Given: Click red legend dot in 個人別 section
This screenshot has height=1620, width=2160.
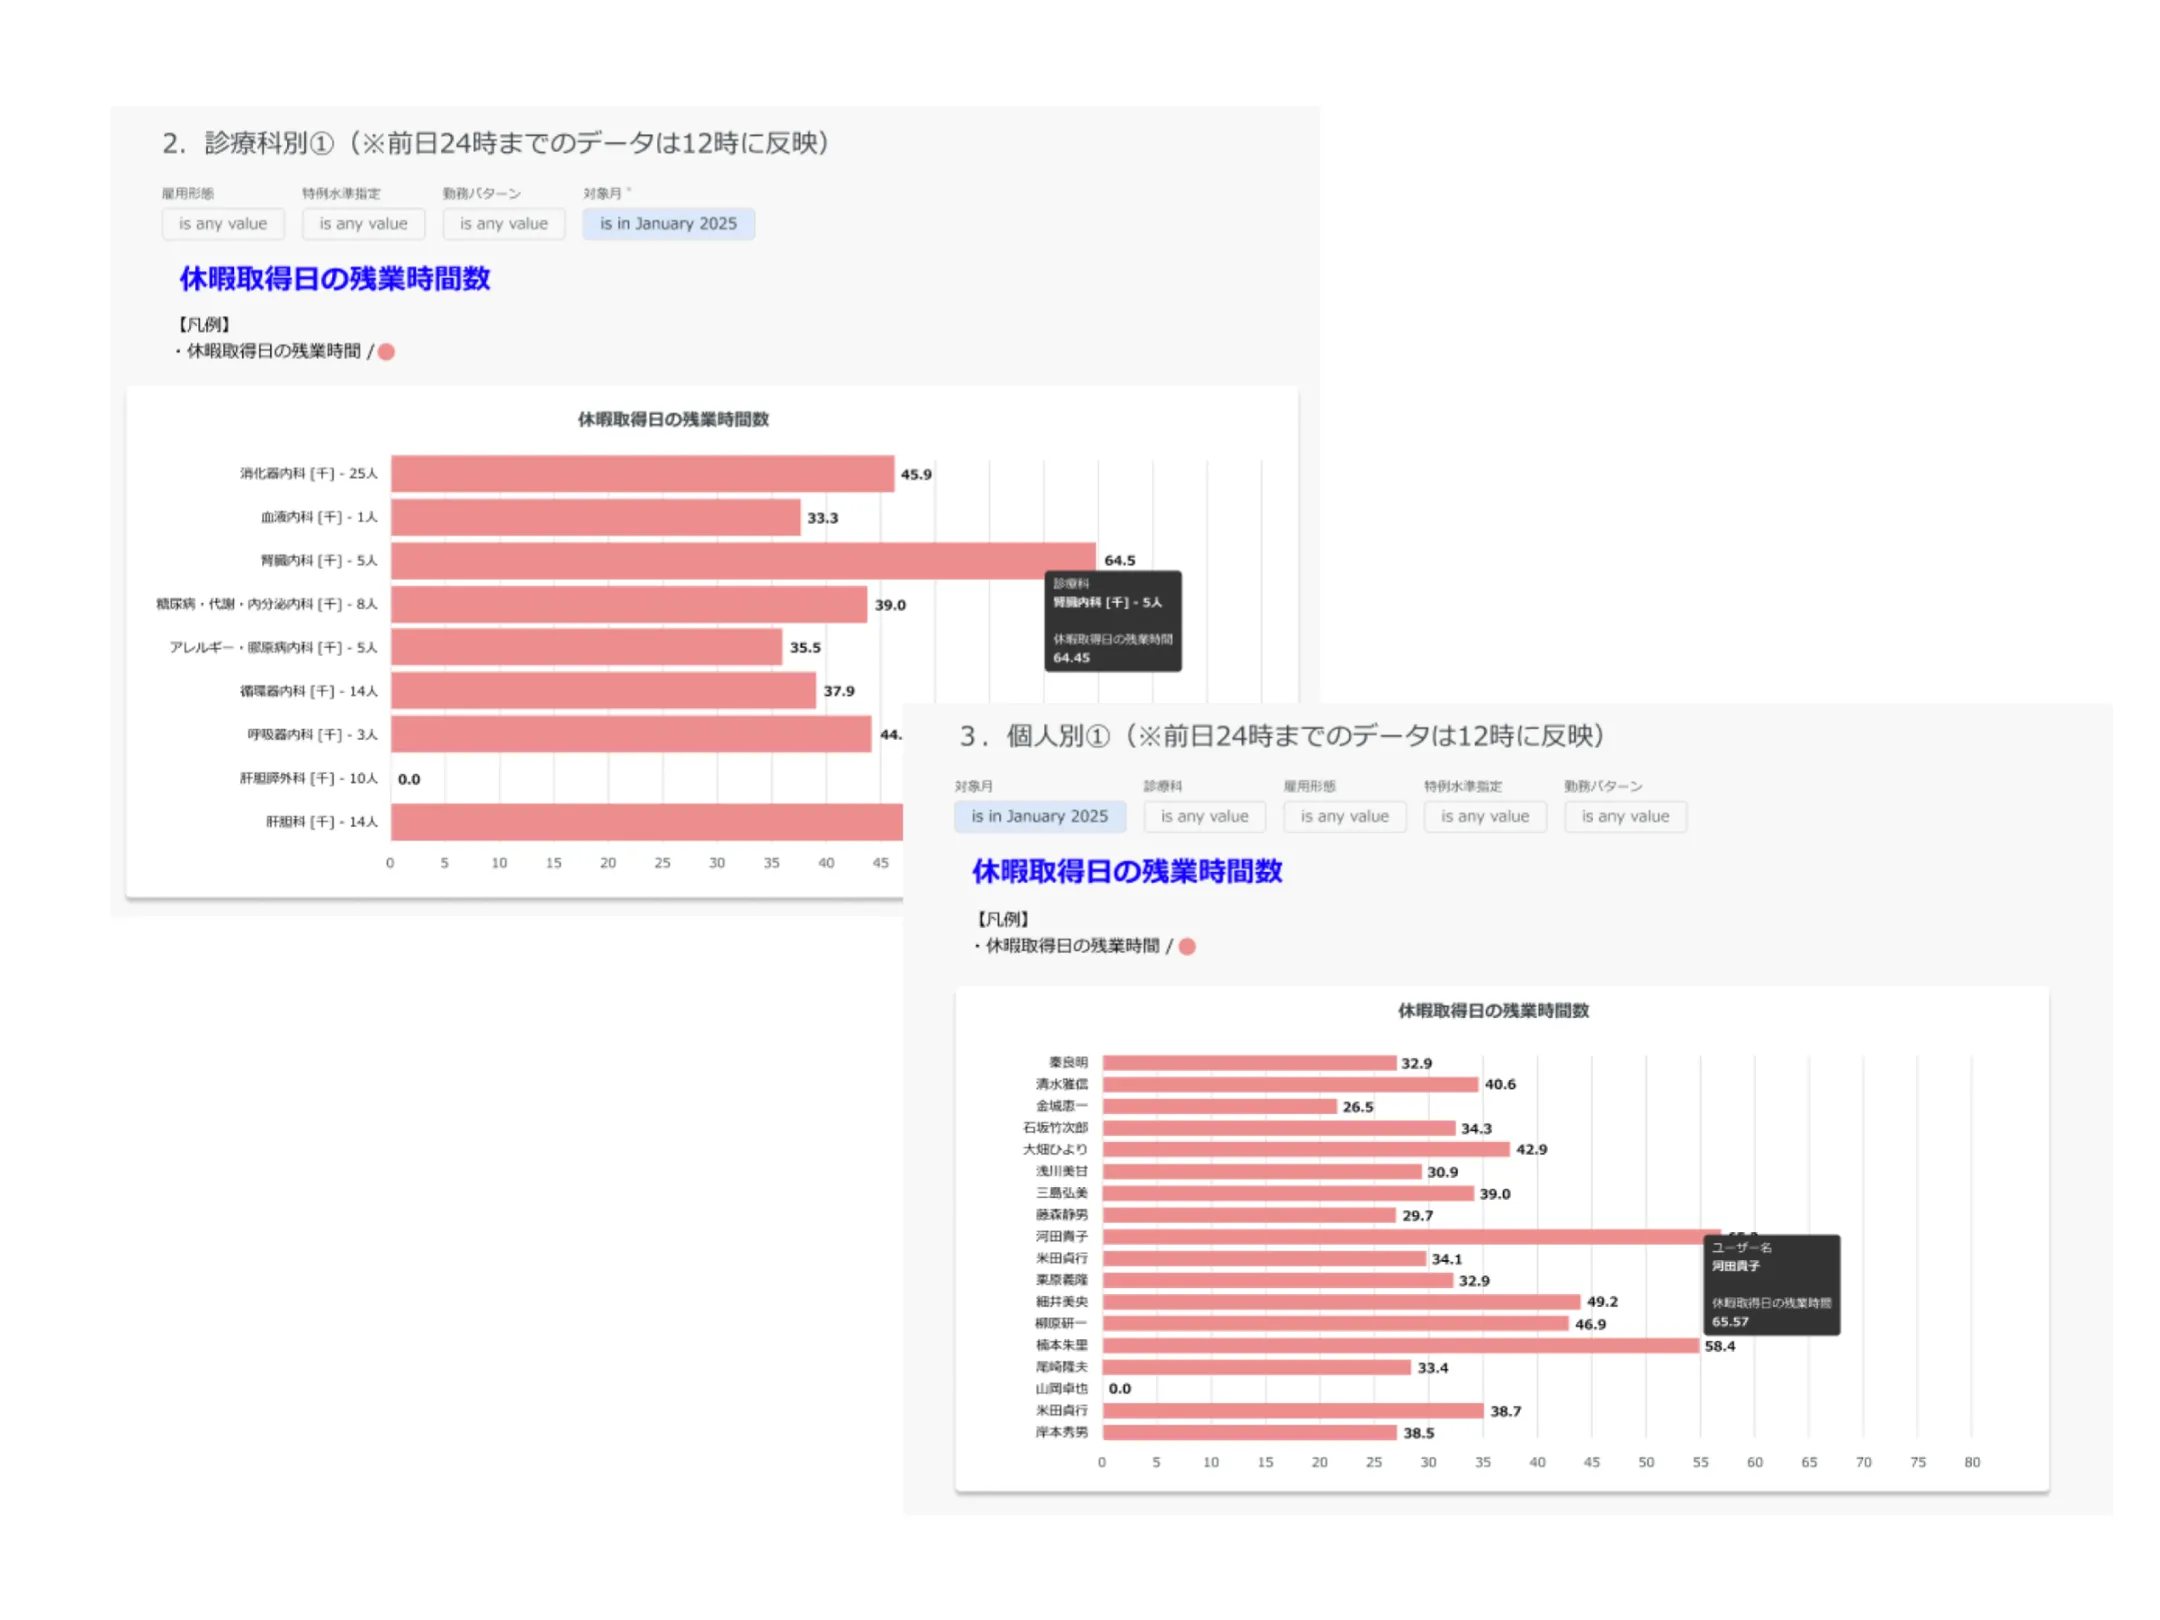Looking at the screenshot, I should pyautogui.click(x=1187, y=946).
